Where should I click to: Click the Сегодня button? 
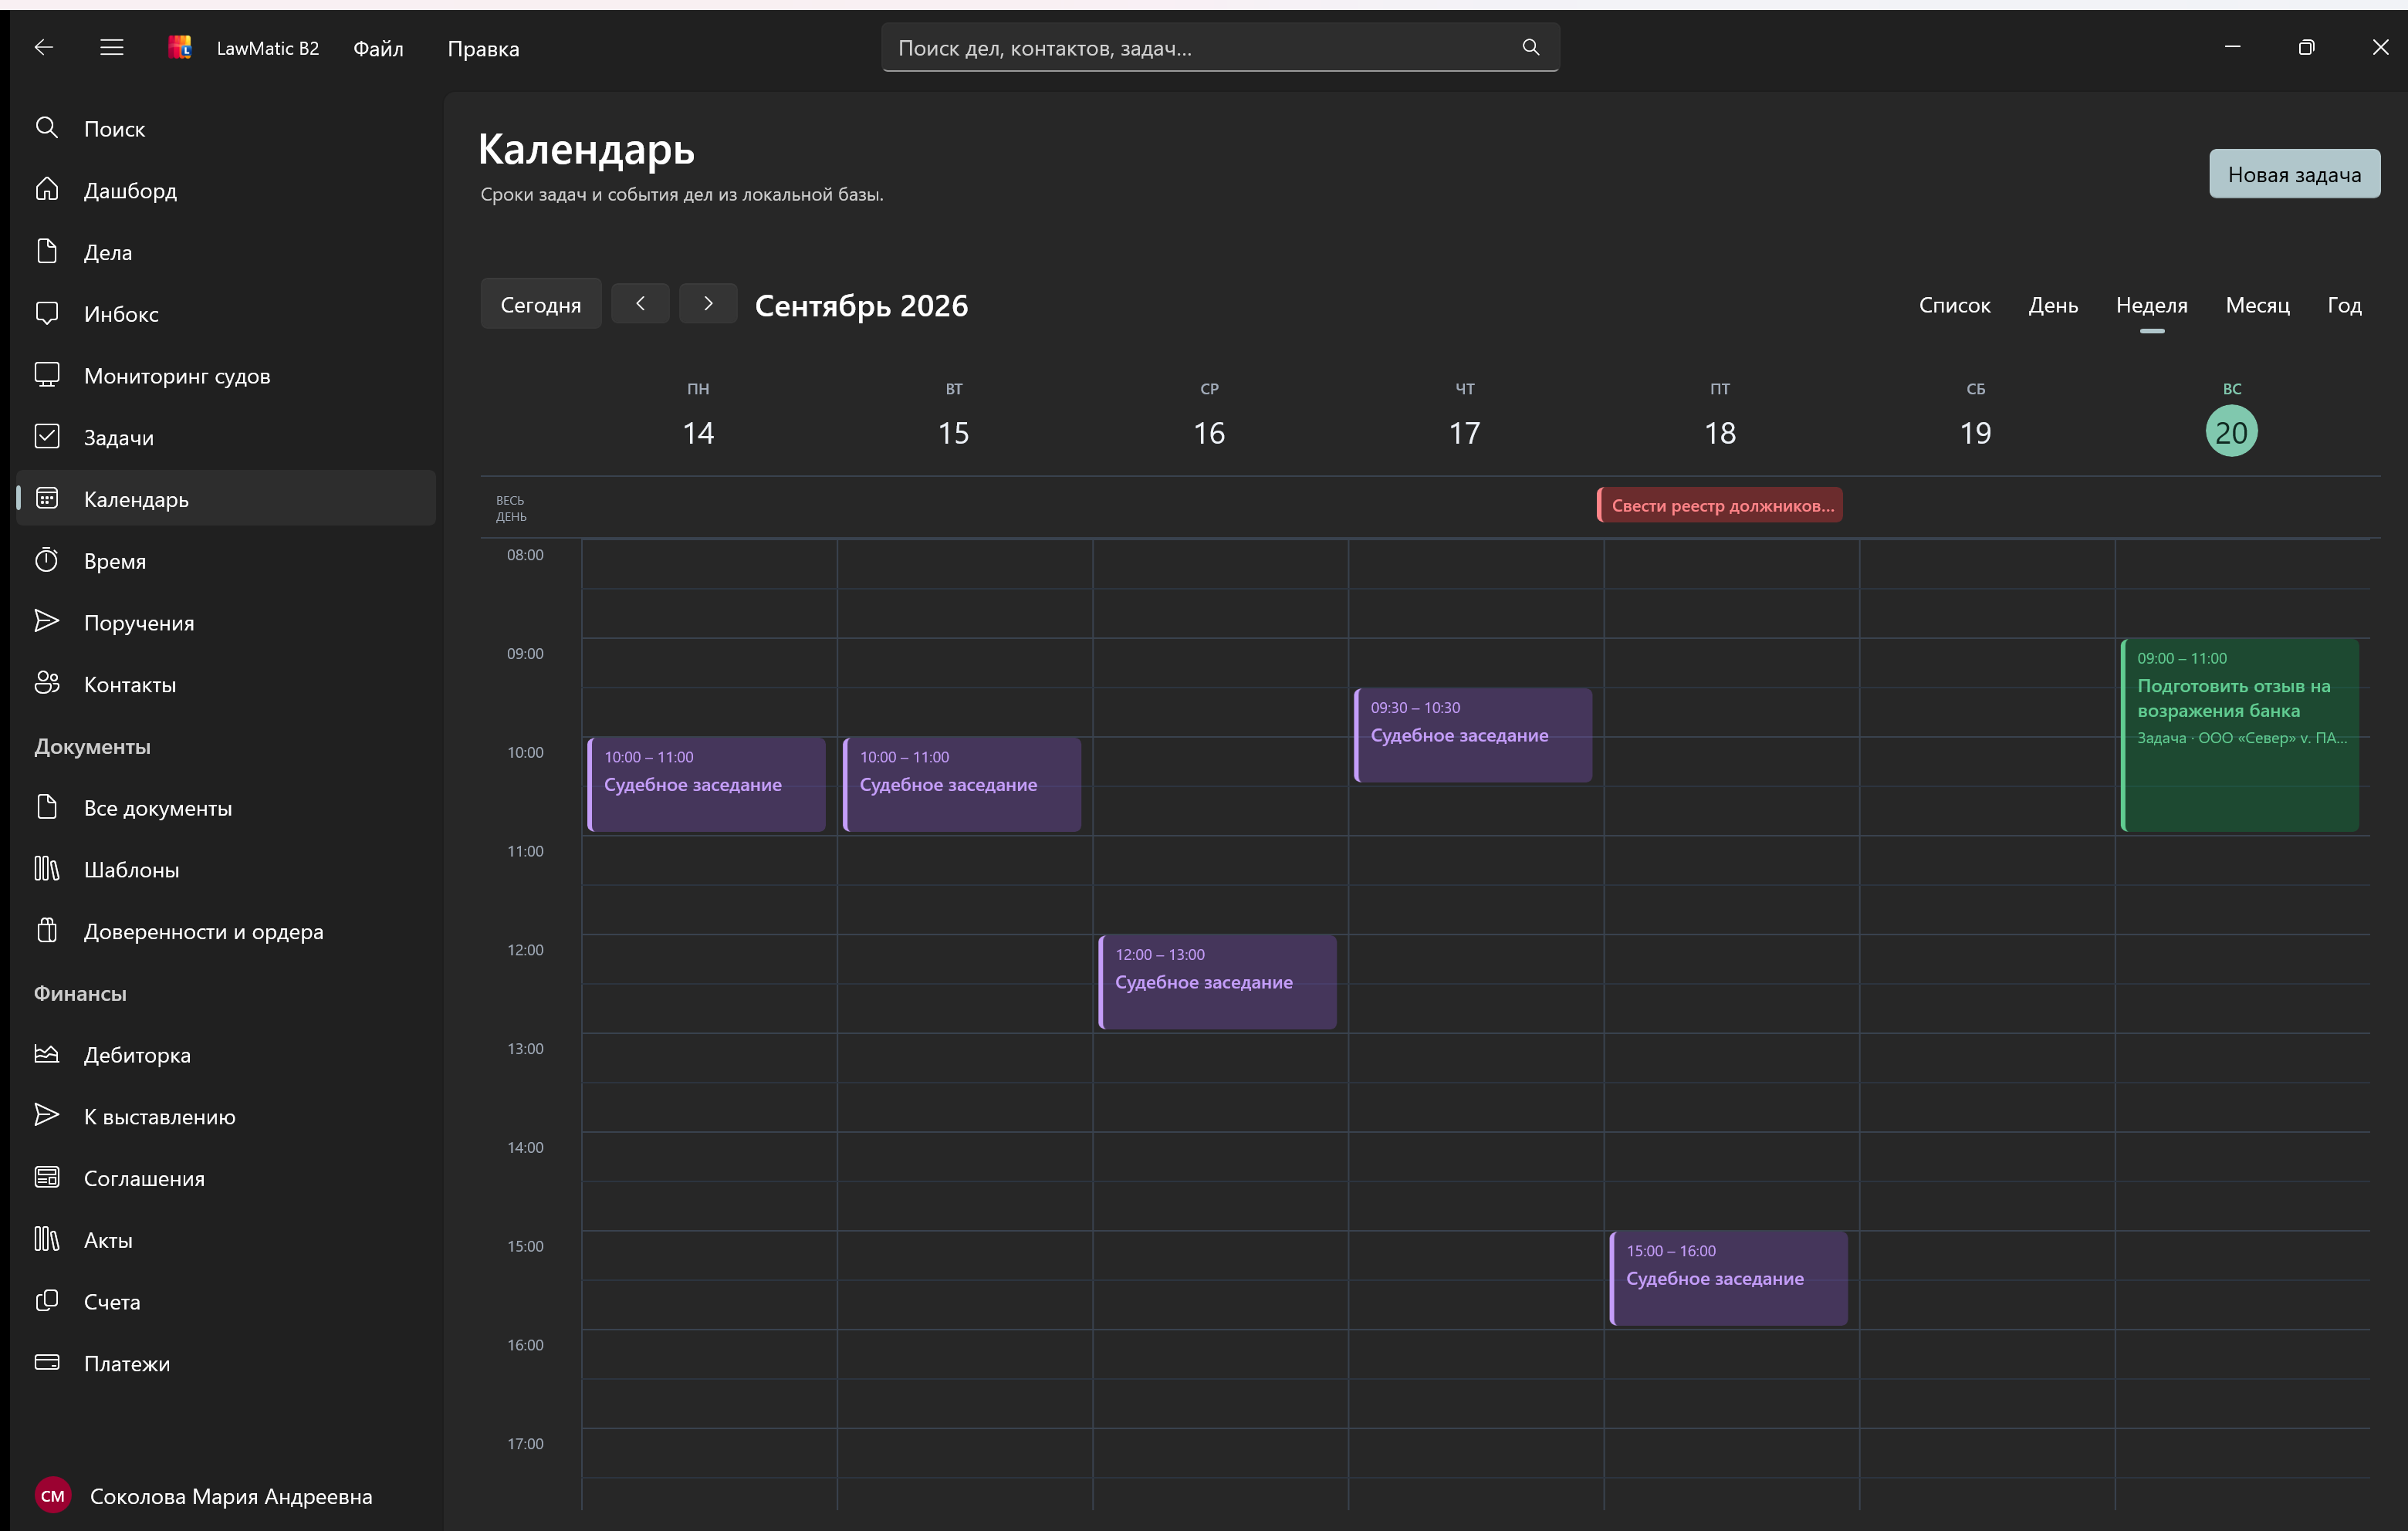click(540, 304)
